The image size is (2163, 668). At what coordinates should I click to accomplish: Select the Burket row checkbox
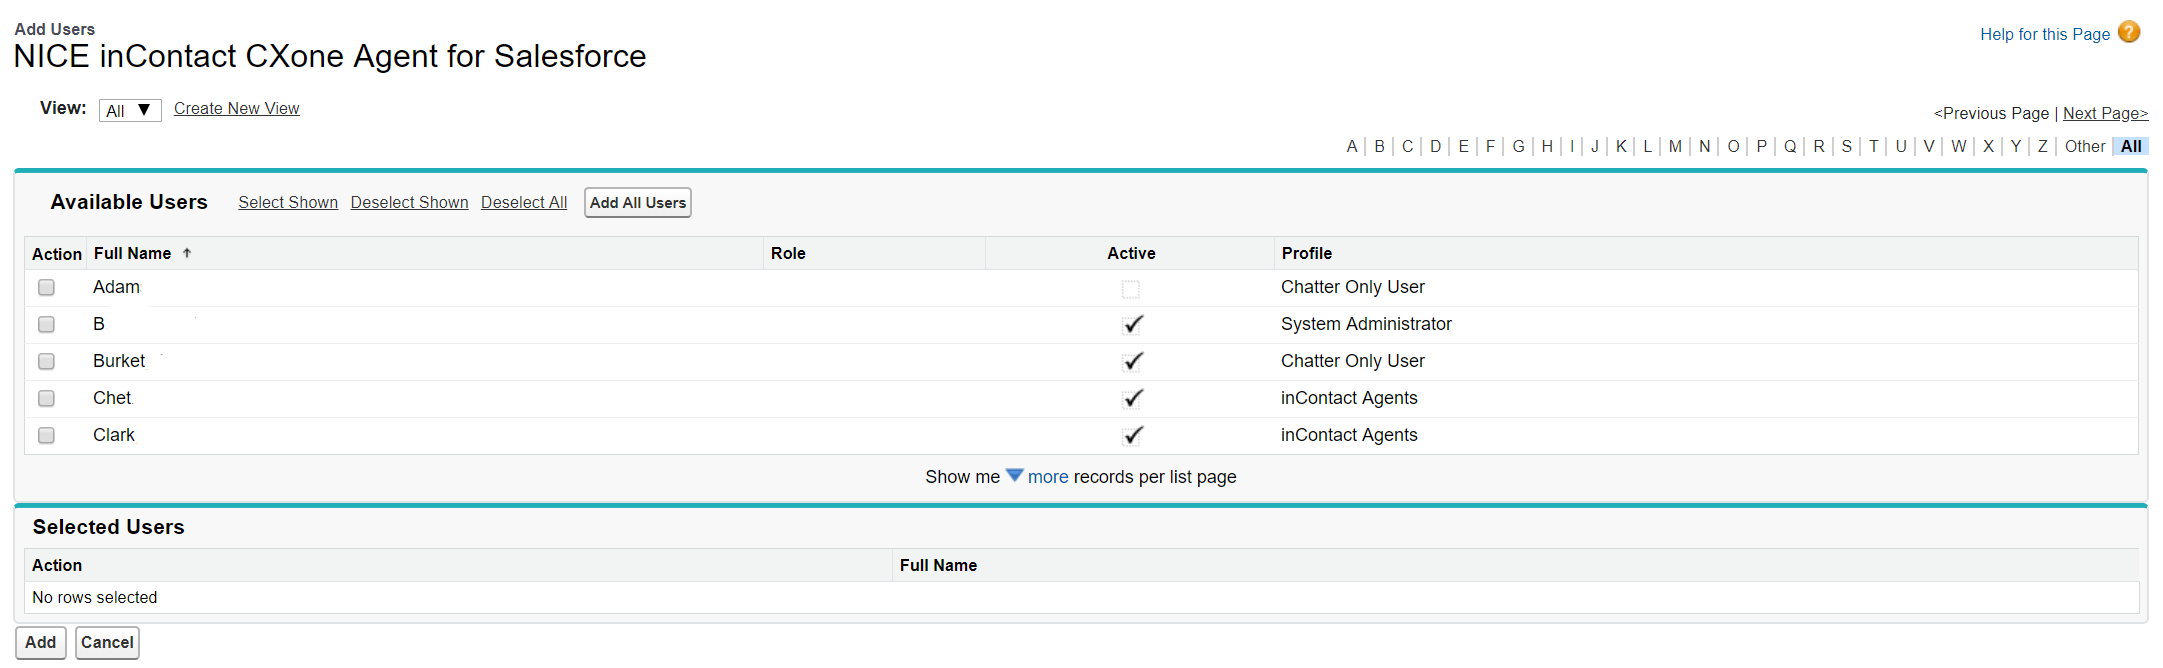pyautogui.click(x=46, y=362)
